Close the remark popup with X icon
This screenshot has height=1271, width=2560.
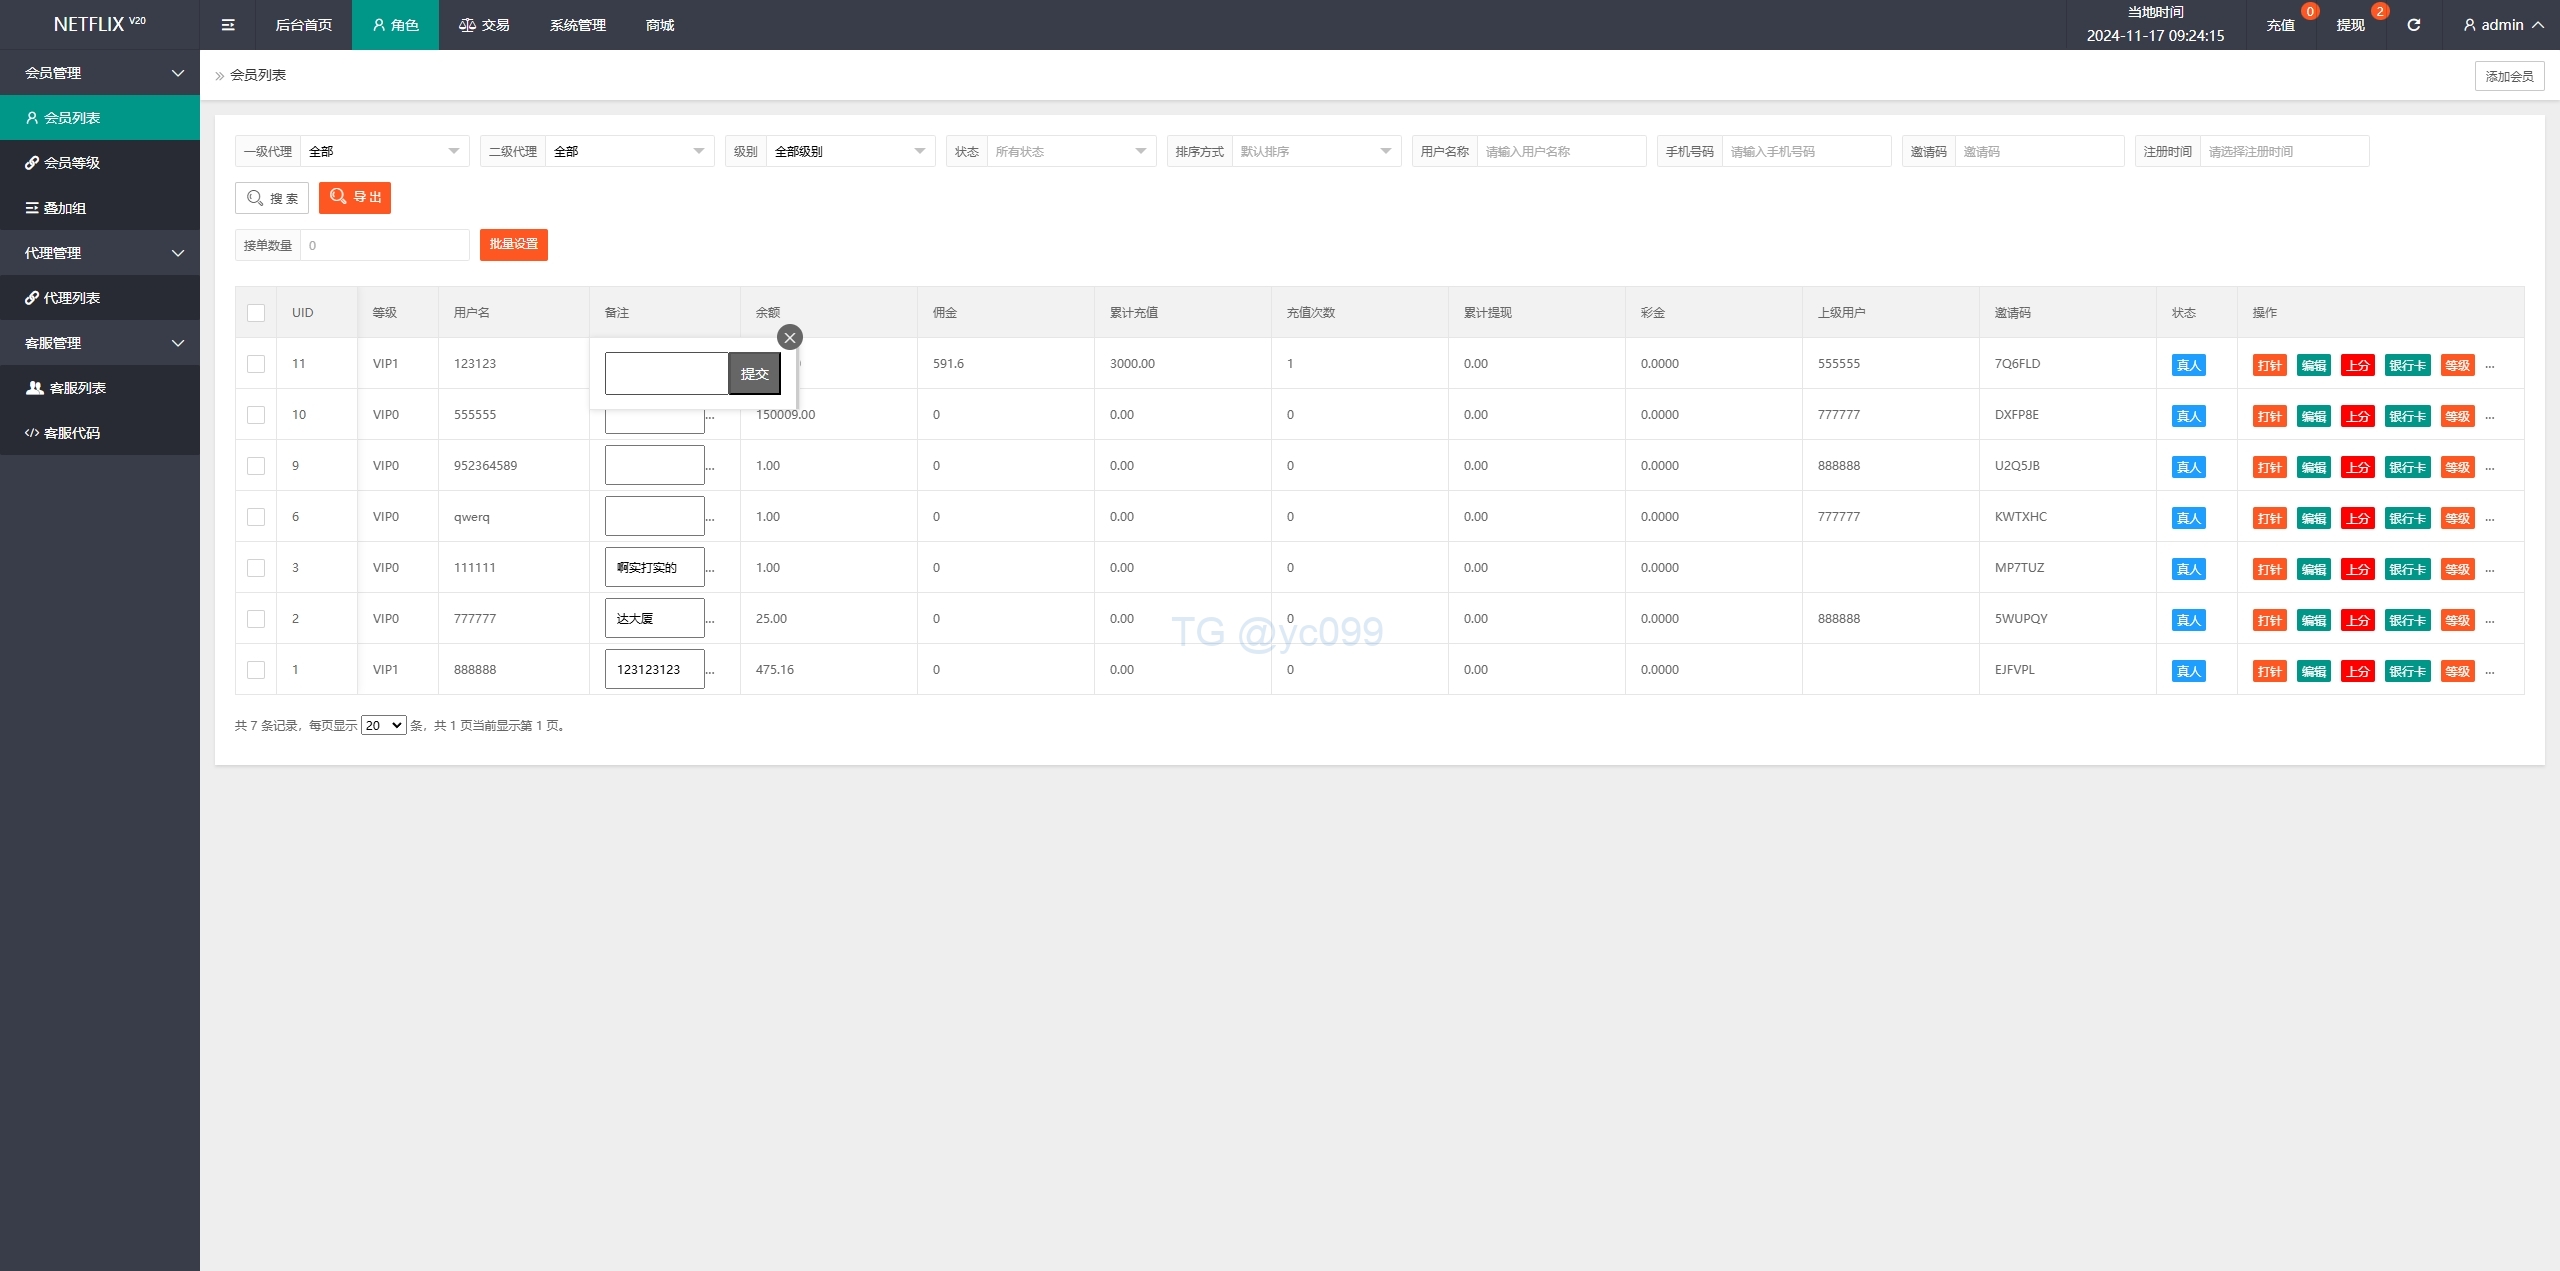(x=790, y=338)
